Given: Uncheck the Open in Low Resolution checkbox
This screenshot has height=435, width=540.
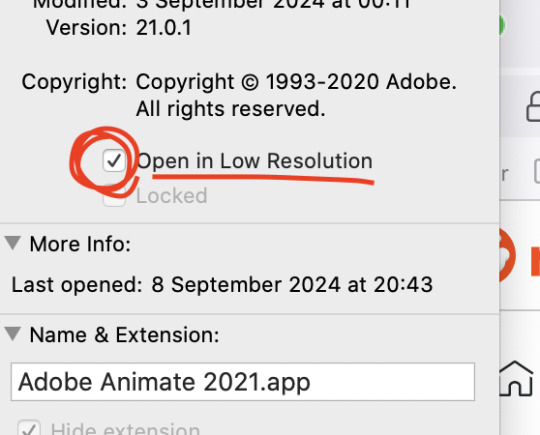Looking at the screenshot, I should click(114, 161).
